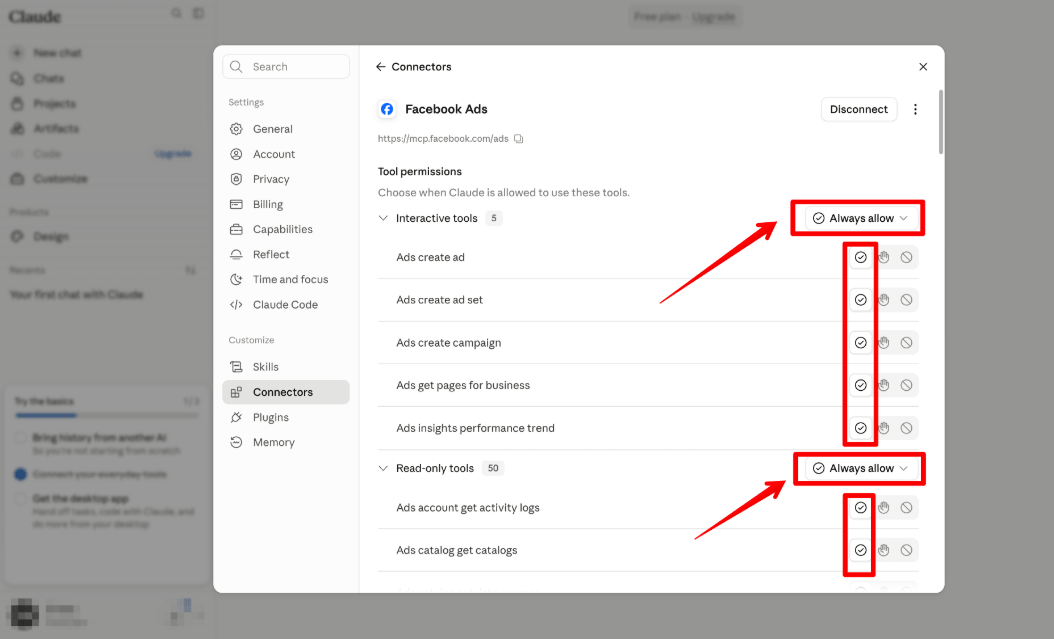Screen dimensions: 1054x639
Task: Open Account settings
Action: click(286, 154)
